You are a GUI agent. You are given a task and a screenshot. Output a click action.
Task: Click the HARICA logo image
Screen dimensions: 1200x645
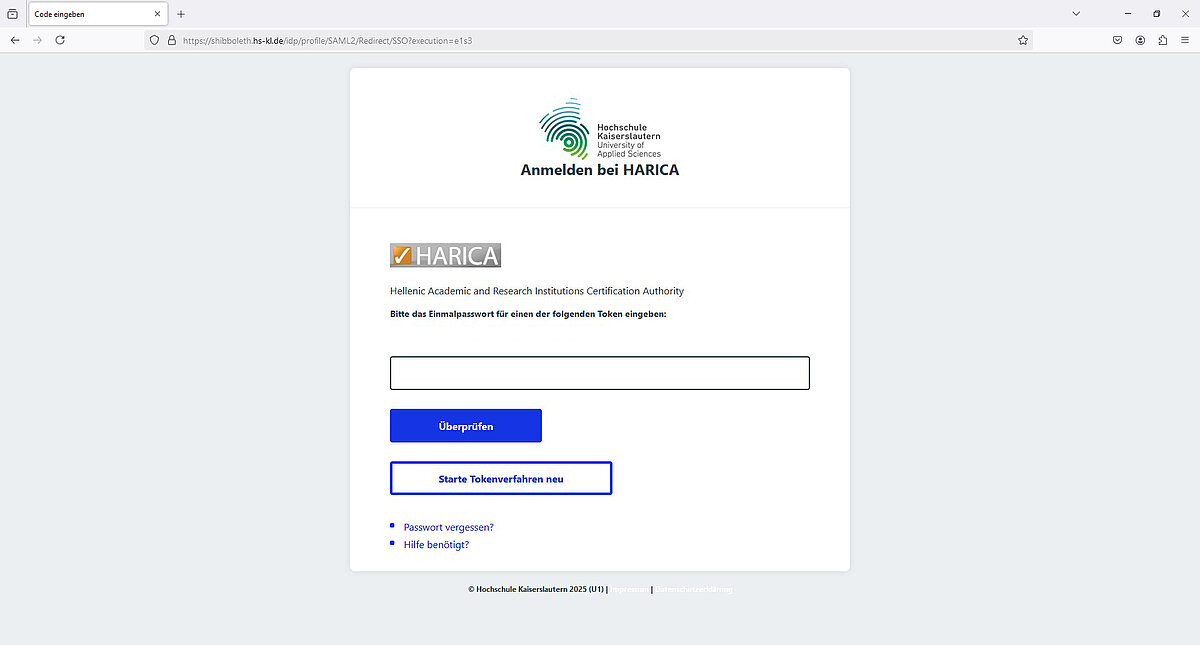pos(445,255)
